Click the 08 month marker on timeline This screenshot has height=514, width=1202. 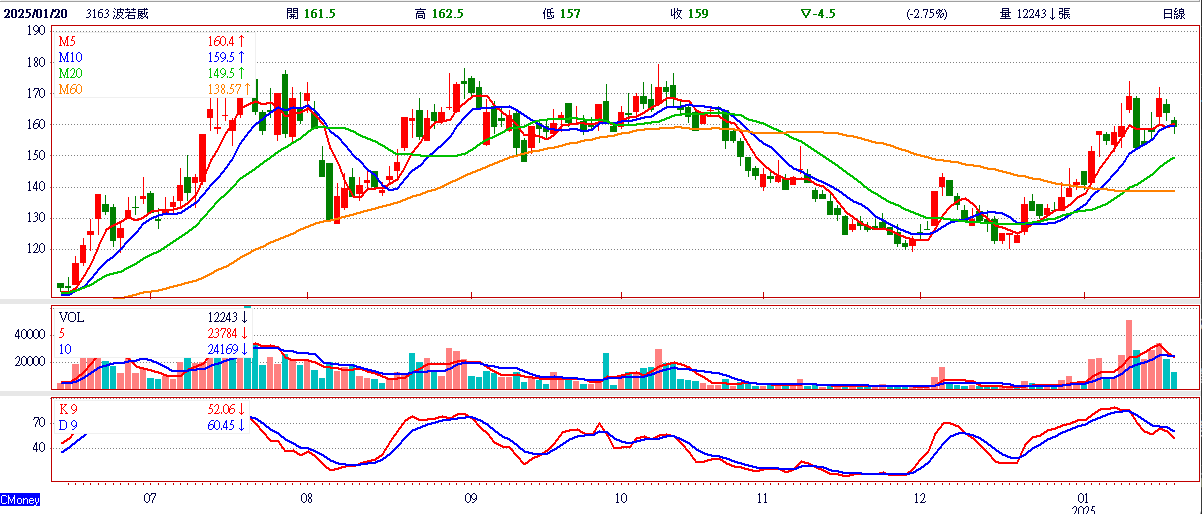pyautogui.click(x=307, y=497)
